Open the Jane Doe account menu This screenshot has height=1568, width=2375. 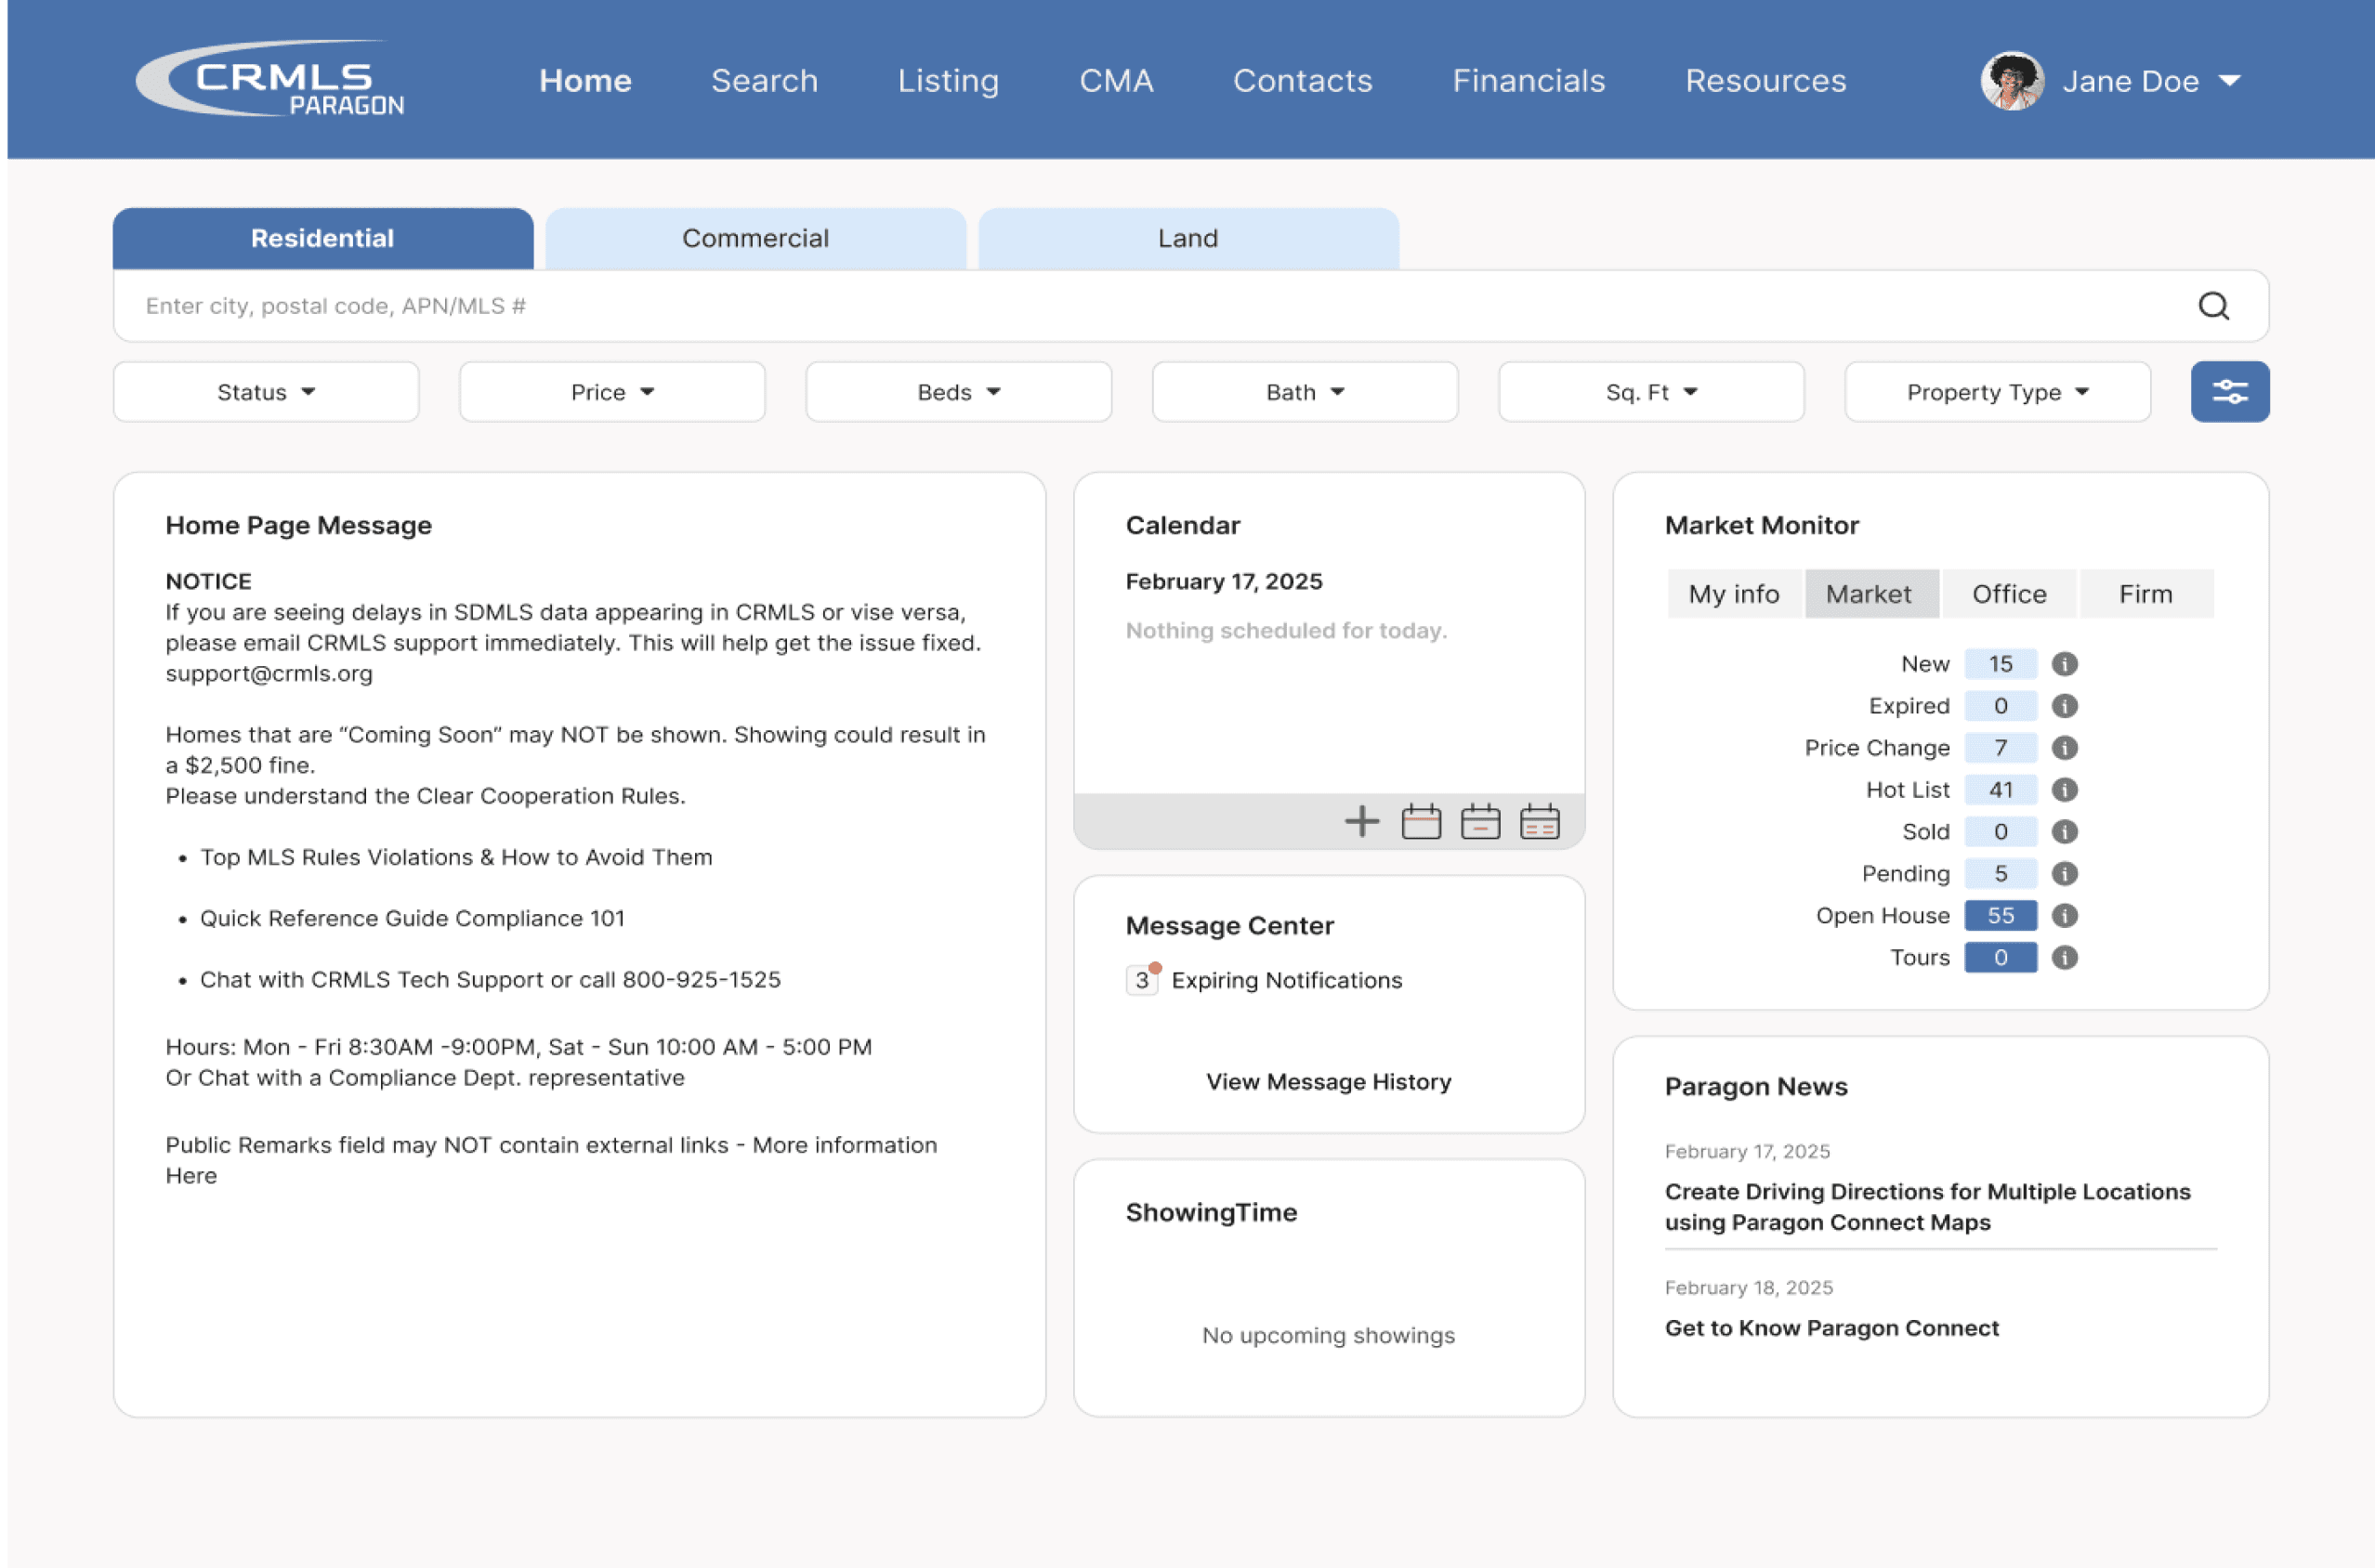pos(2130,81)
